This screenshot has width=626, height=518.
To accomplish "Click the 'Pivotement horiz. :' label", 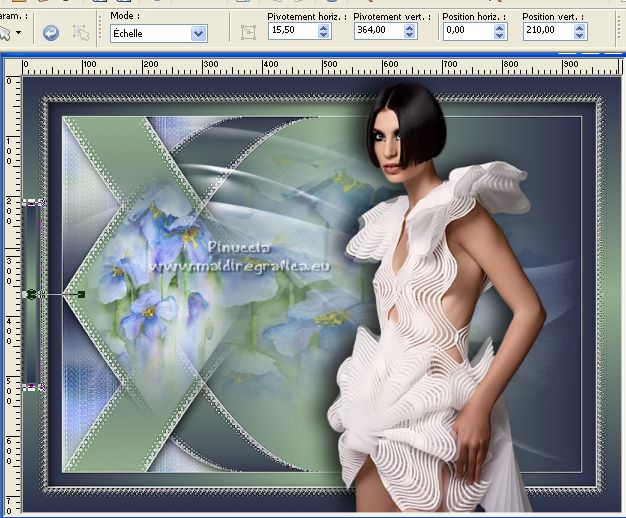I will click(307, 17).
